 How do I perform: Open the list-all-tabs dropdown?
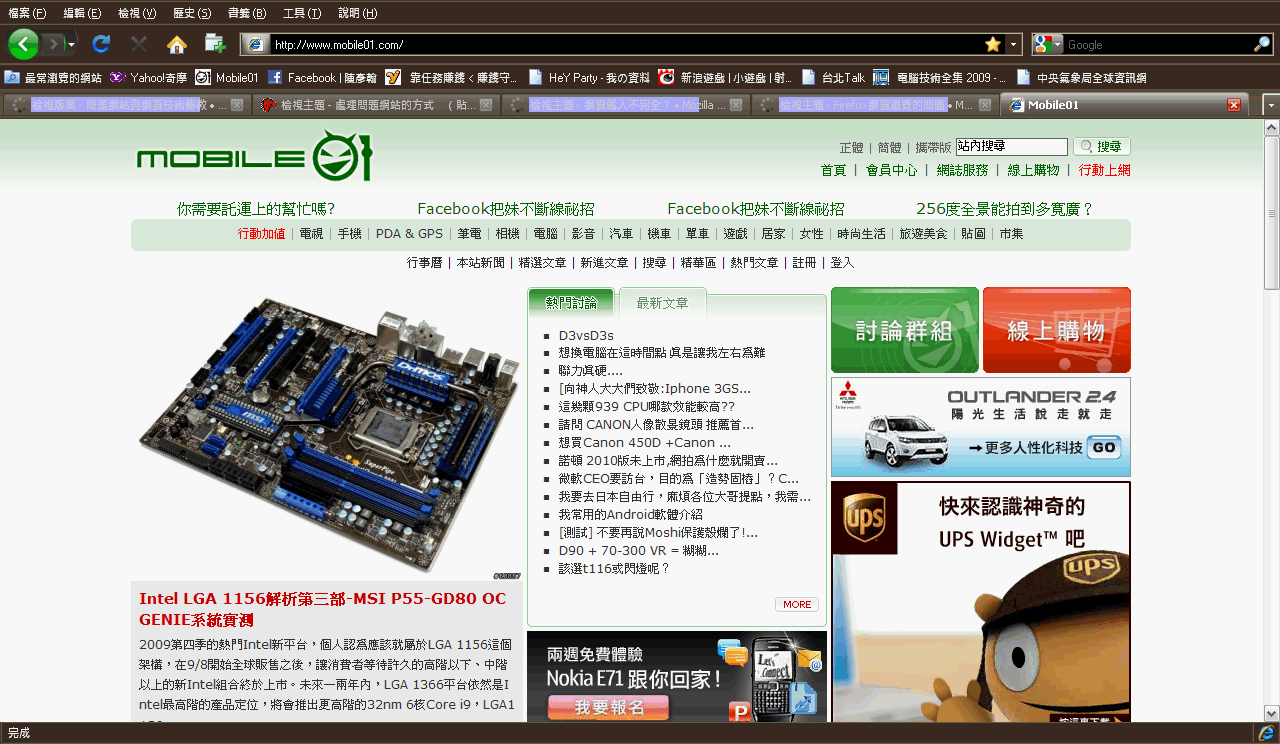pos(1271,105)
